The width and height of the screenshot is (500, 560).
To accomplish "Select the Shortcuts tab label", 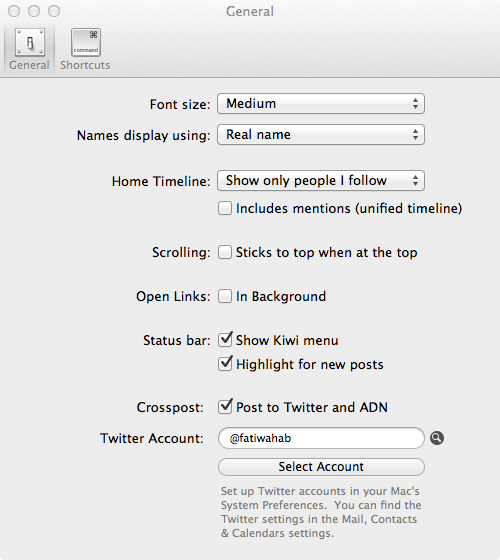I will click(x=85, y=65).
